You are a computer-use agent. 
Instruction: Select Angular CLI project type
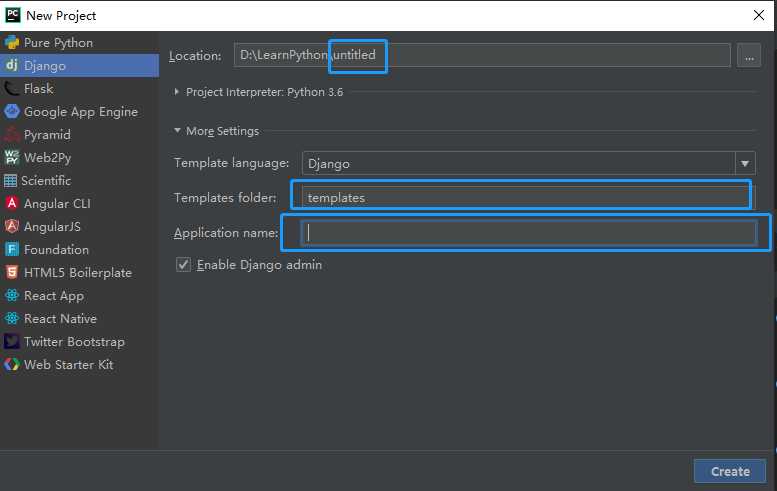coord(79,203)
